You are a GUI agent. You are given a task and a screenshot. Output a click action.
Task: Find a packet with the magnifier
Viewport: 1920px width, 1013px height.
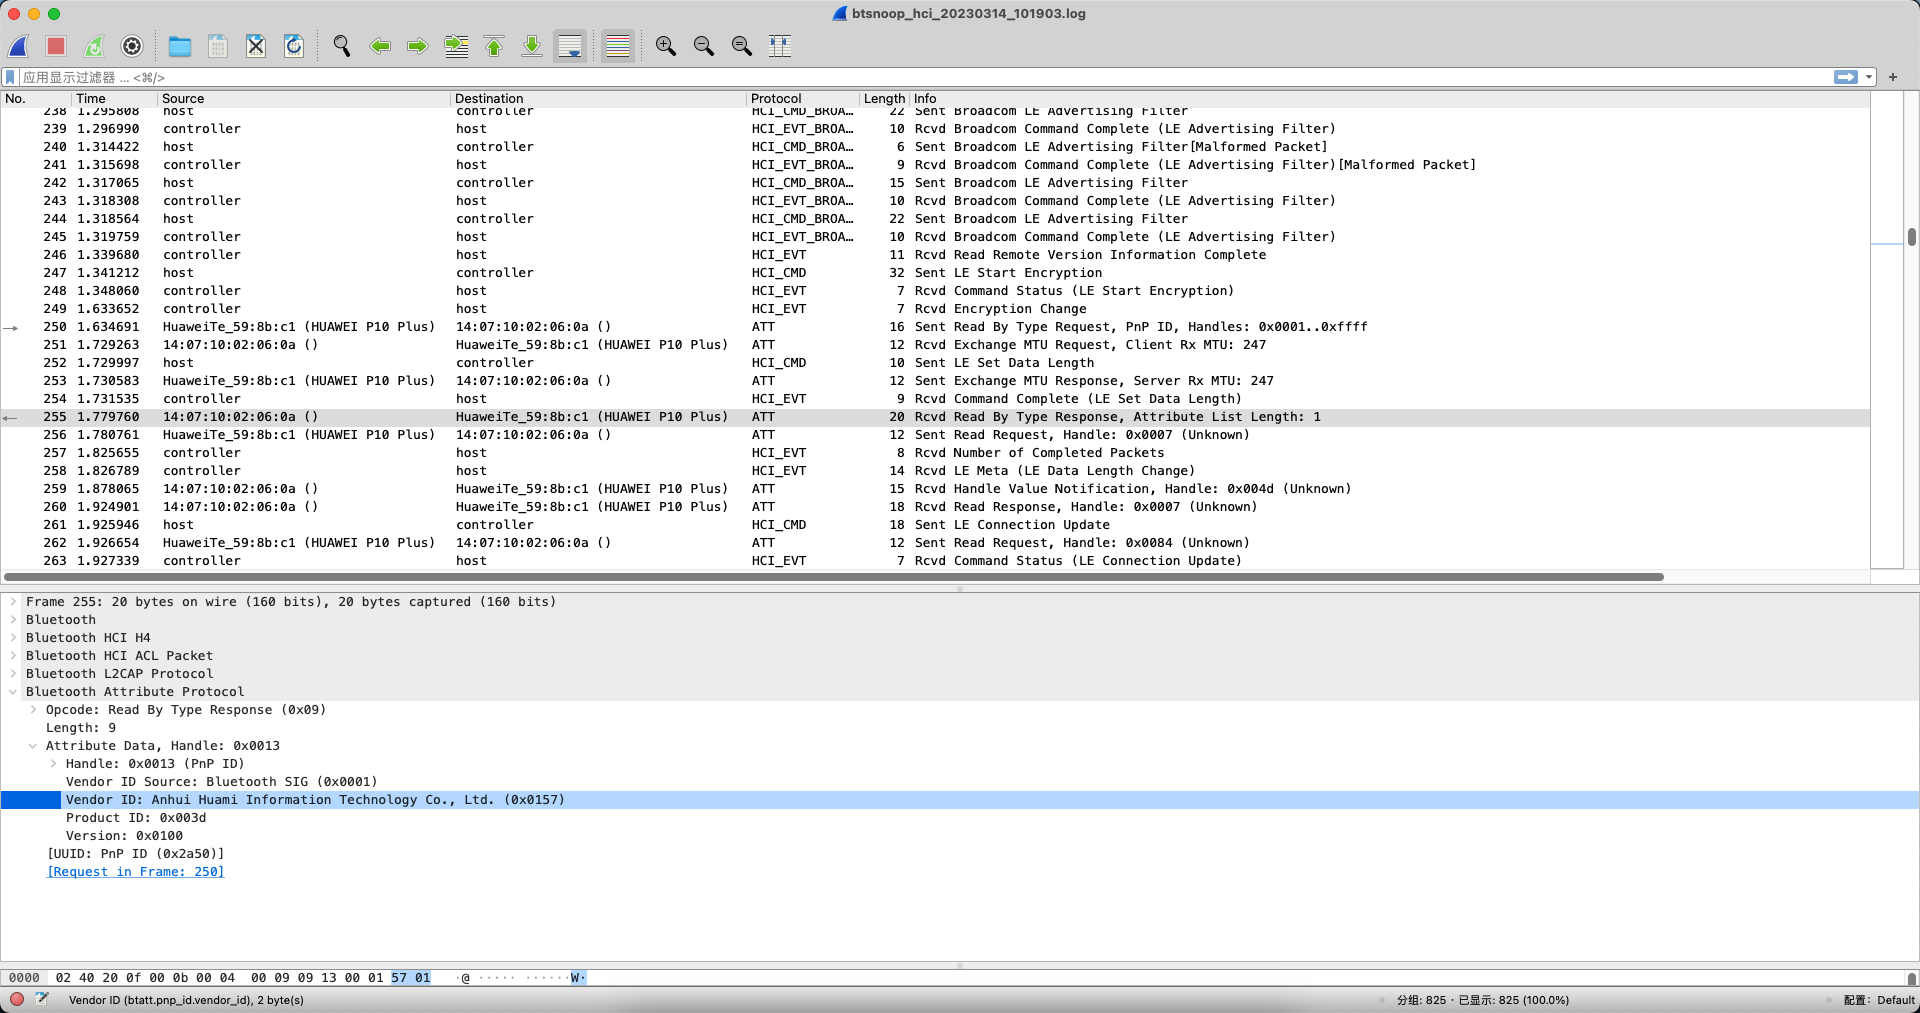click(342, 46)
